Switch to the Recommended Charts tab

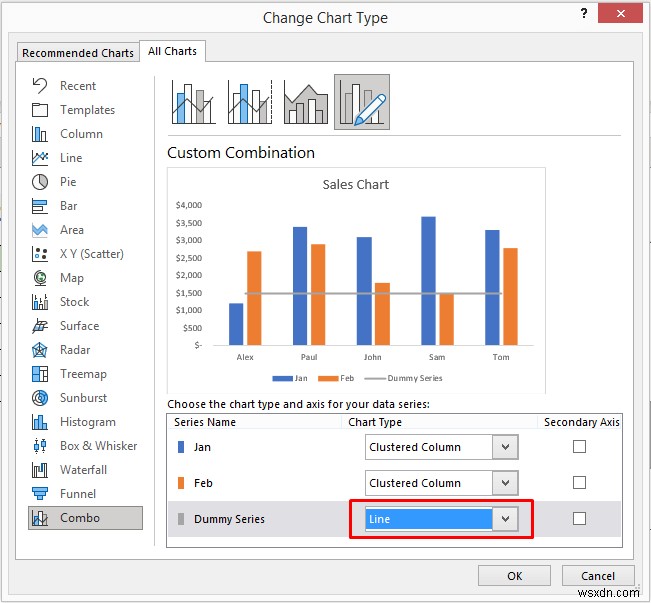(x=78, y=53)
